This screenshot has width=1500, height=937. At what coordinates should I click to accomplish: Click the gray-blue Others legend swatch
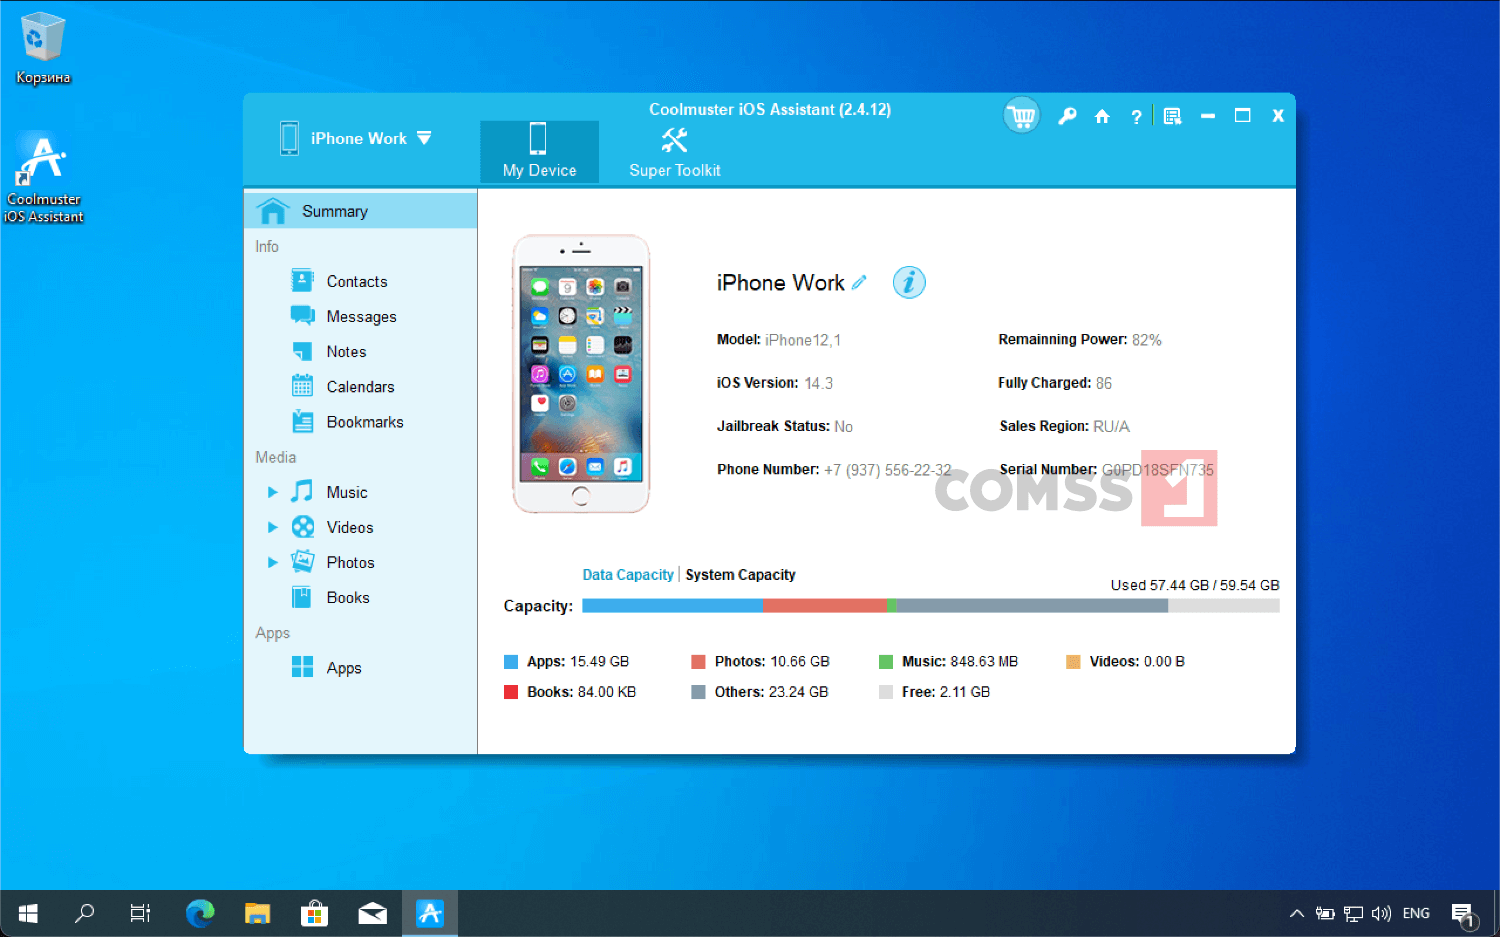coord(698,692)
